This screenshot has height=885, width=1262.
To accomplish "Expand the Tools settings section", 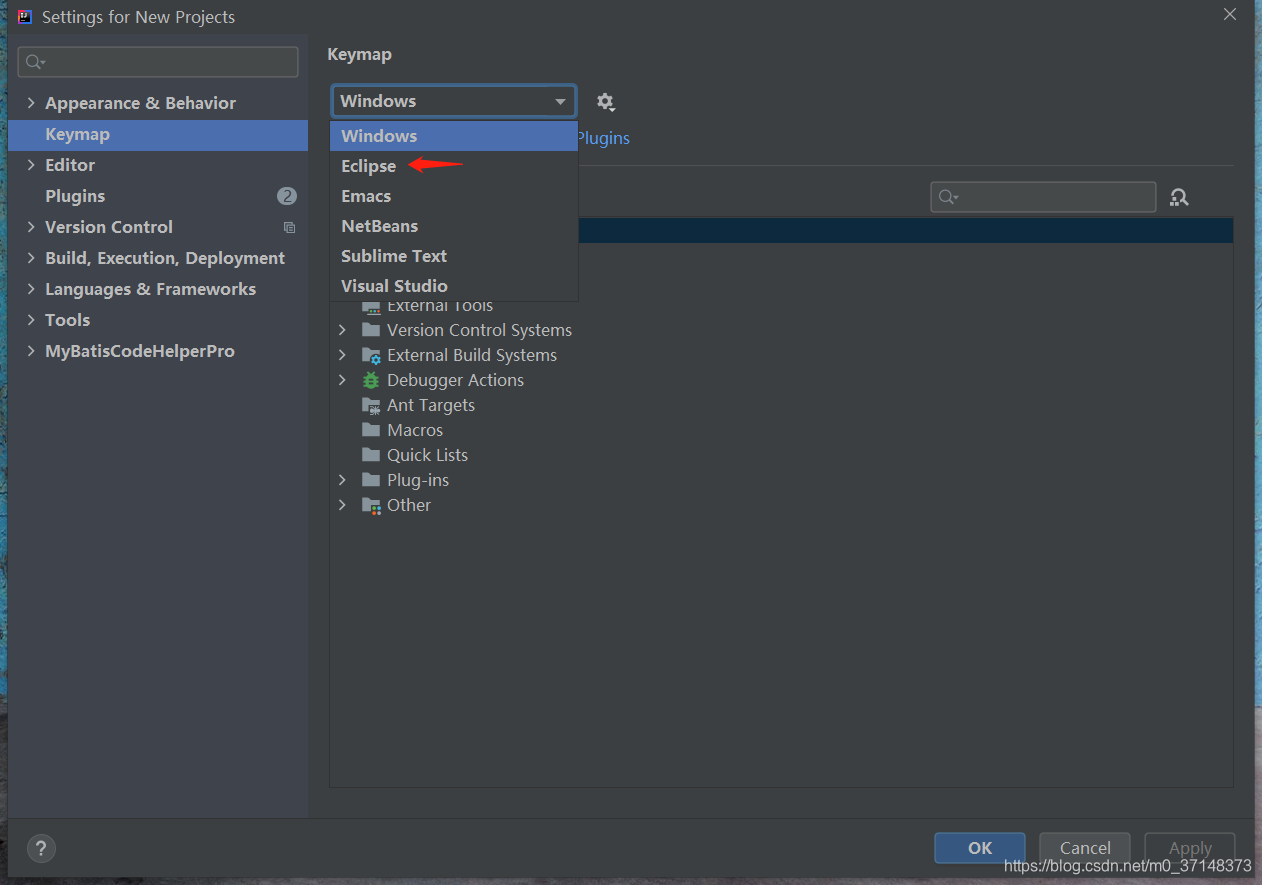I will pyautogui.click(x=31, y=320).
